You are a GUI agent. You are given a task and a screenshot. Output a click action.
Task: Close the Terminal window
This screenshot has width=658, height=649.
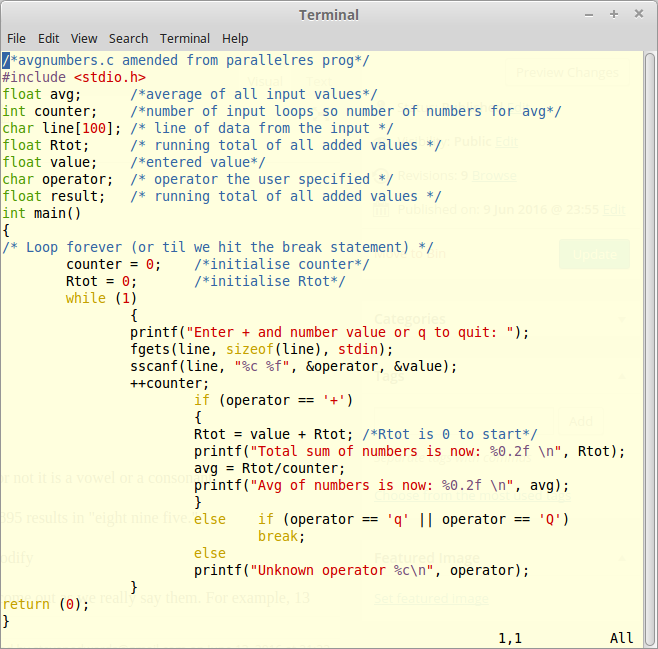point(639,14)
